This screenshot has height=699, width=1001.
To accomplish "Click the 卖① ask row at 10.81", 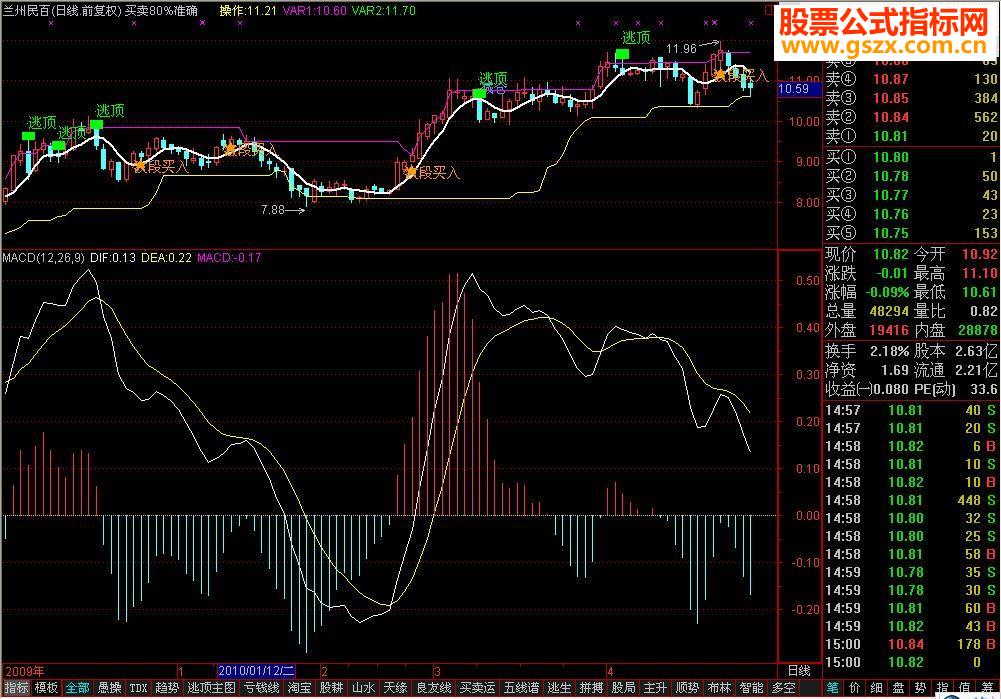I will [910, 136].
